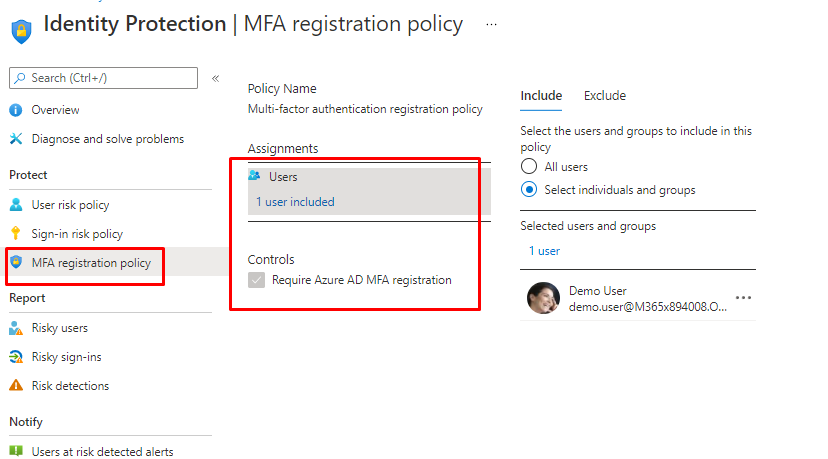Click the Diagnose and solve problems icon
The height and width of the screenshot is (459, 828).
pos(16,139)
